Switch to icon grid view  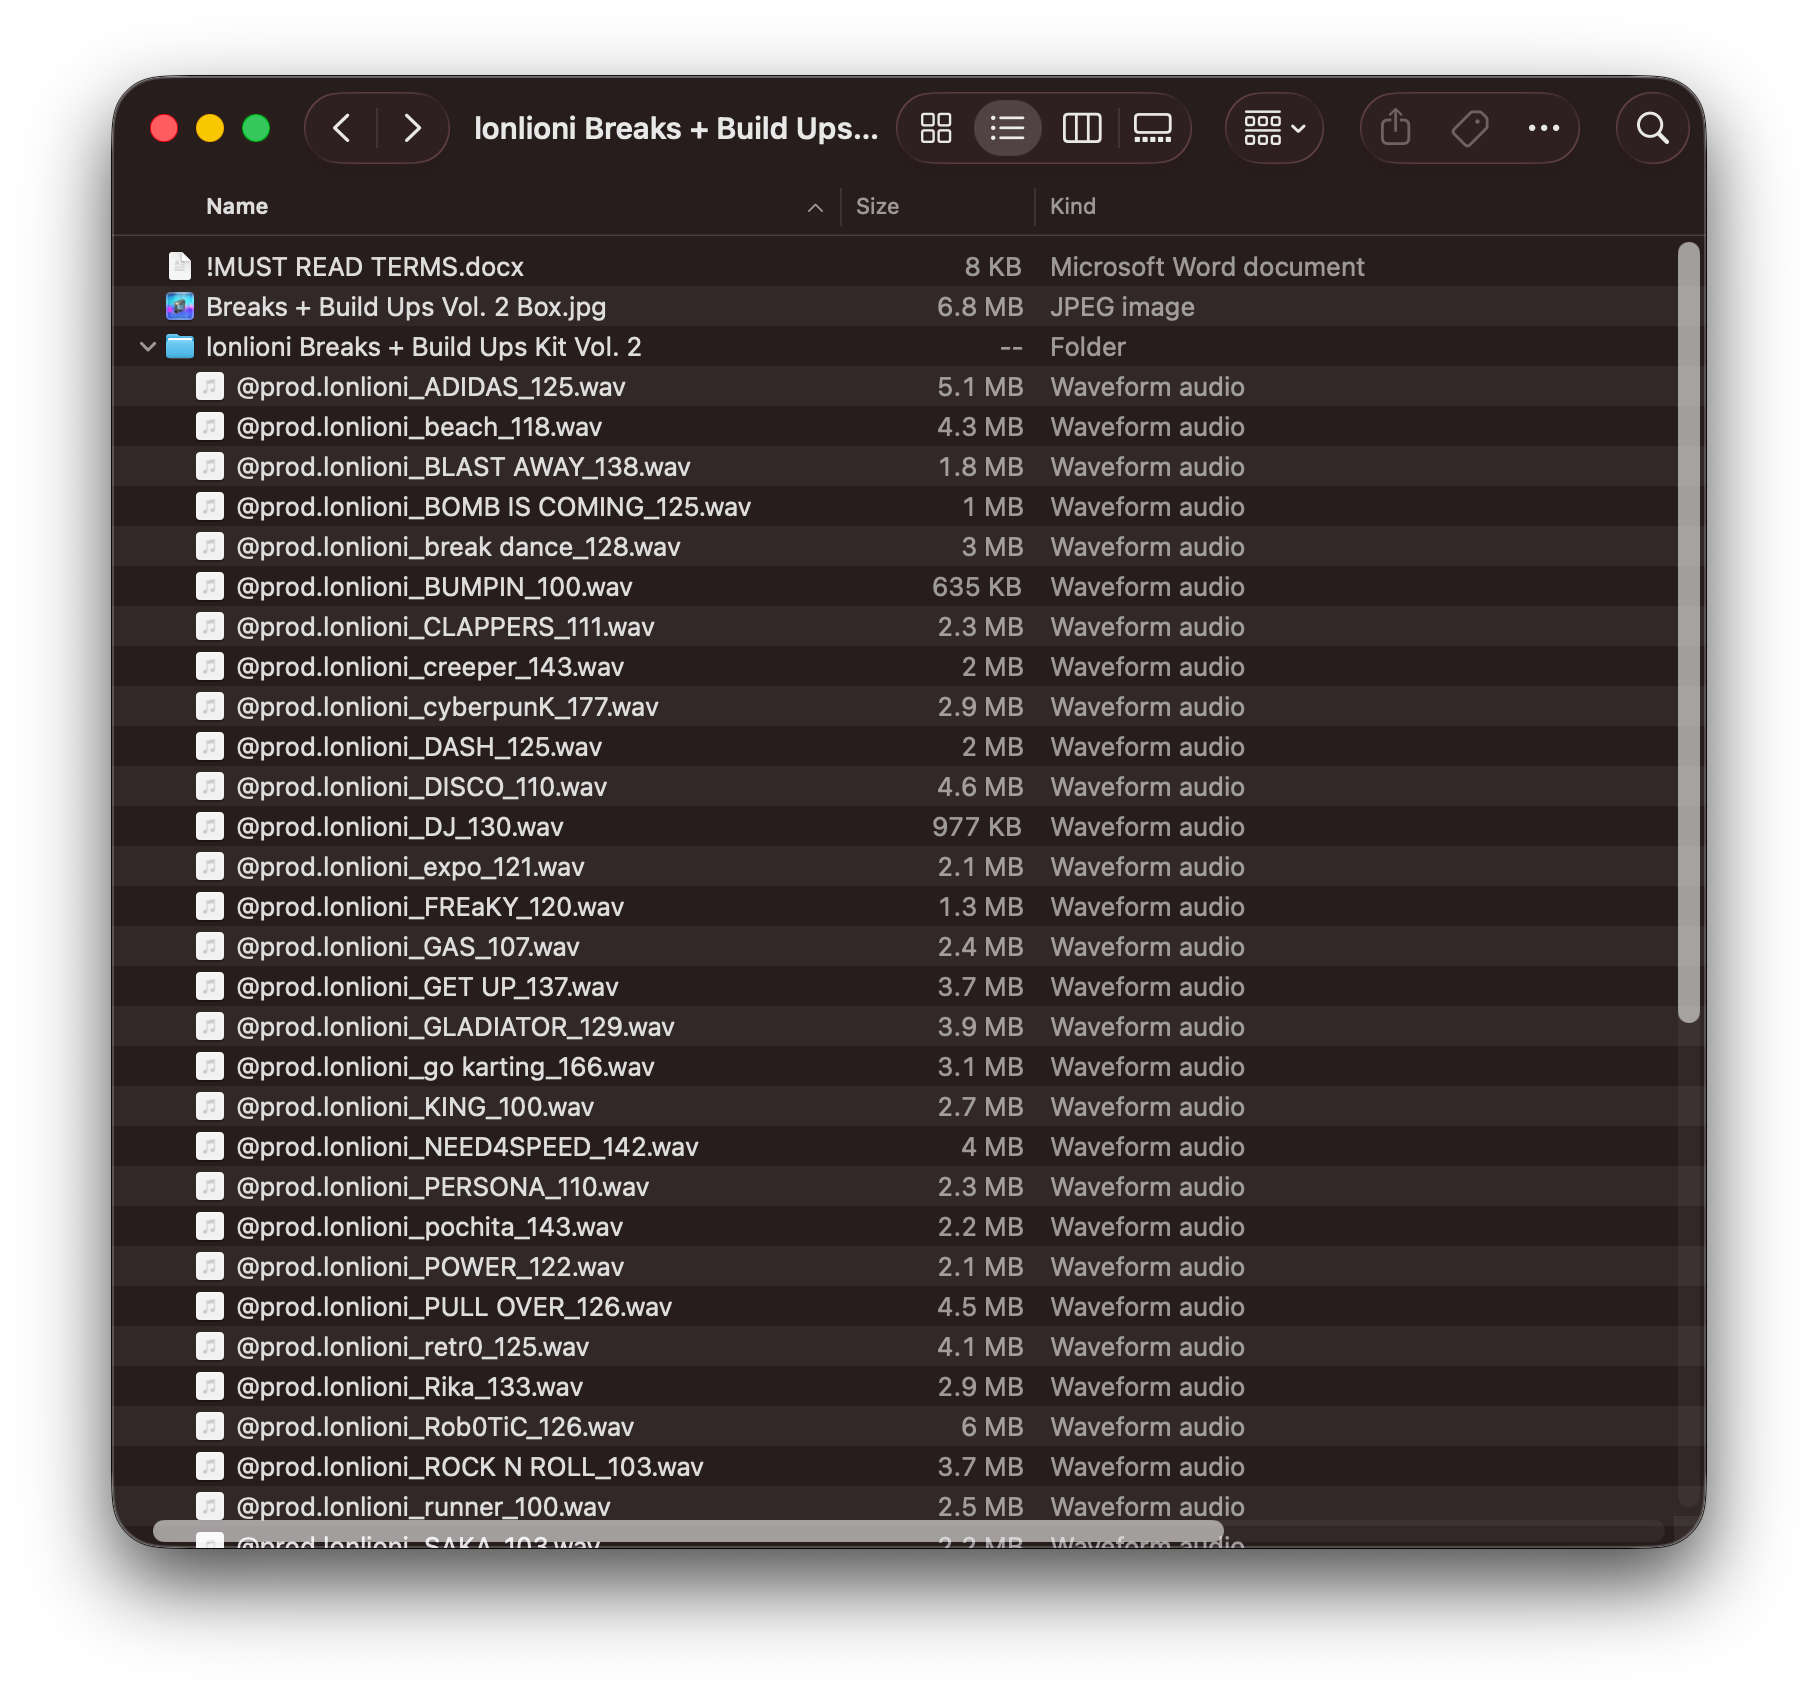pos(936,128)
